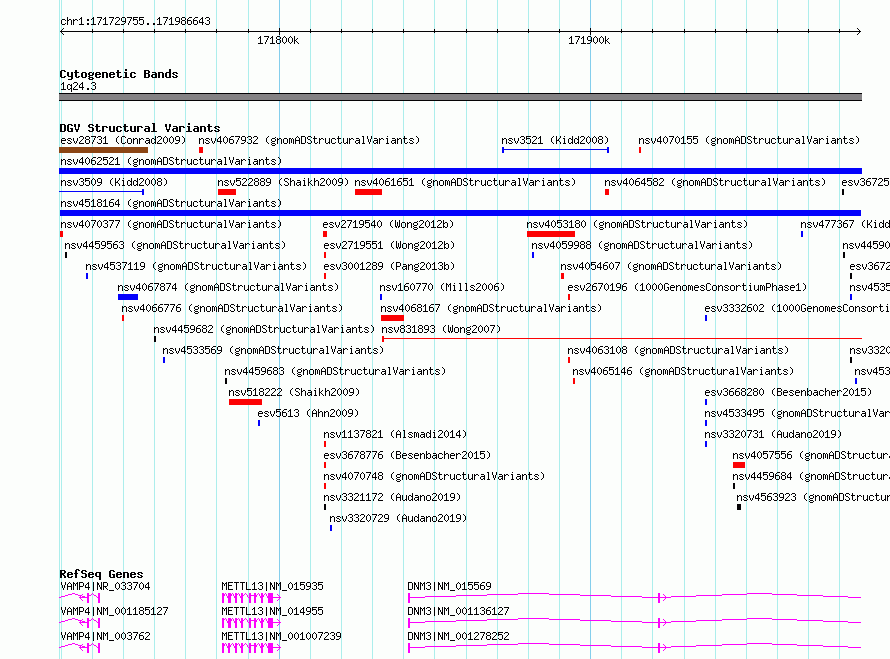The image size is (890, 659).
Task: Open nsv4533569 variant label
Action: coord(273,350)
